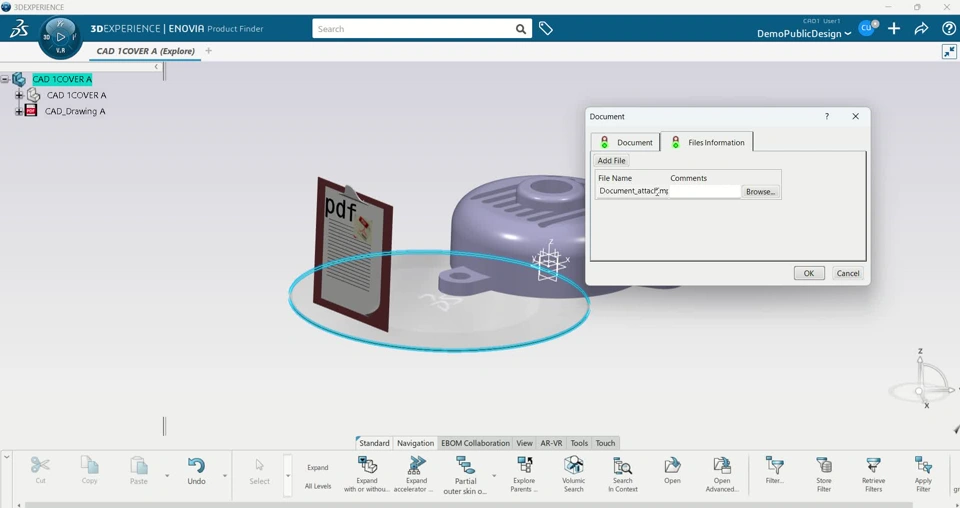Open the Partial outer skin dropdown arrow

pos(493,476)
